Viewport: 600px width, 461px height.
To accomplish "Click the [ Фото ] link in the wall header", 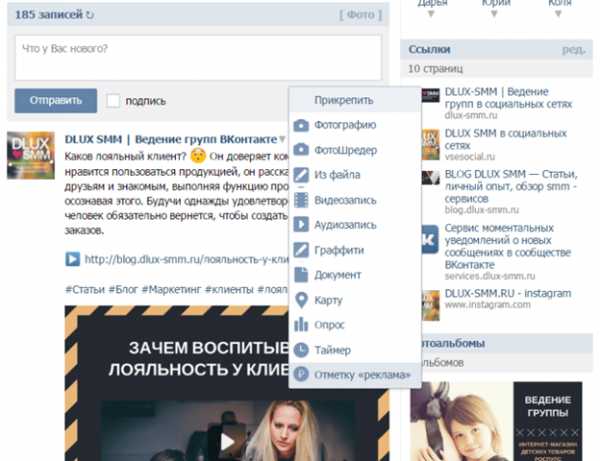I will pyautogui.click(x=360, y=15).
